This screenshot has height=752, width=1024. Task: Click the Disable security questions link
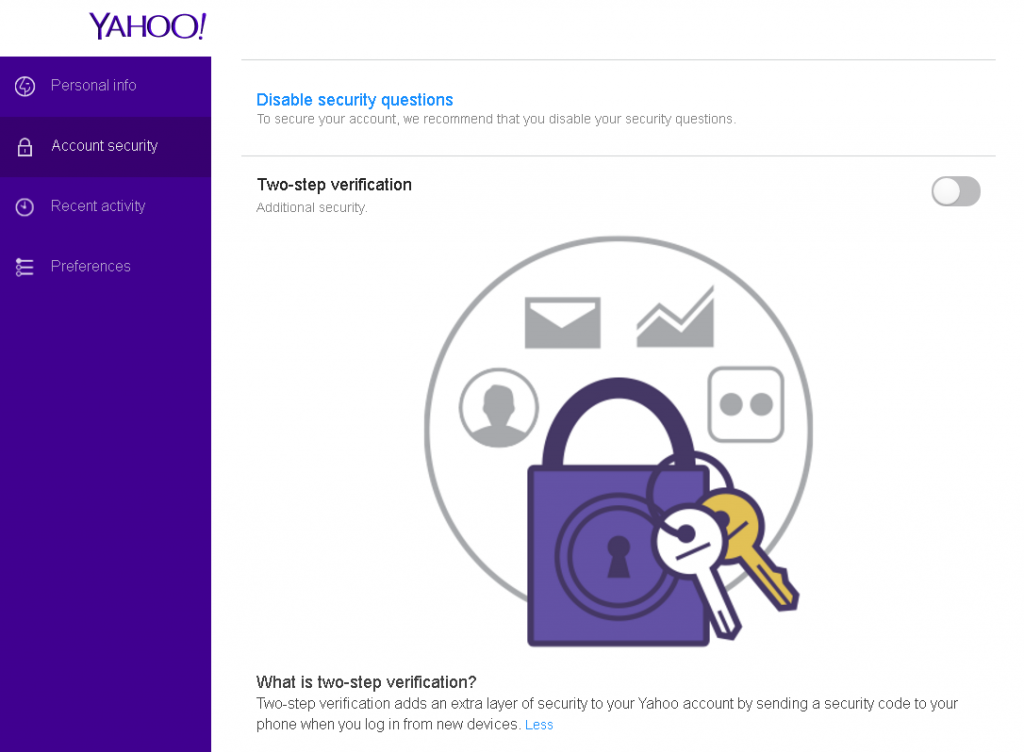[354, 100]
